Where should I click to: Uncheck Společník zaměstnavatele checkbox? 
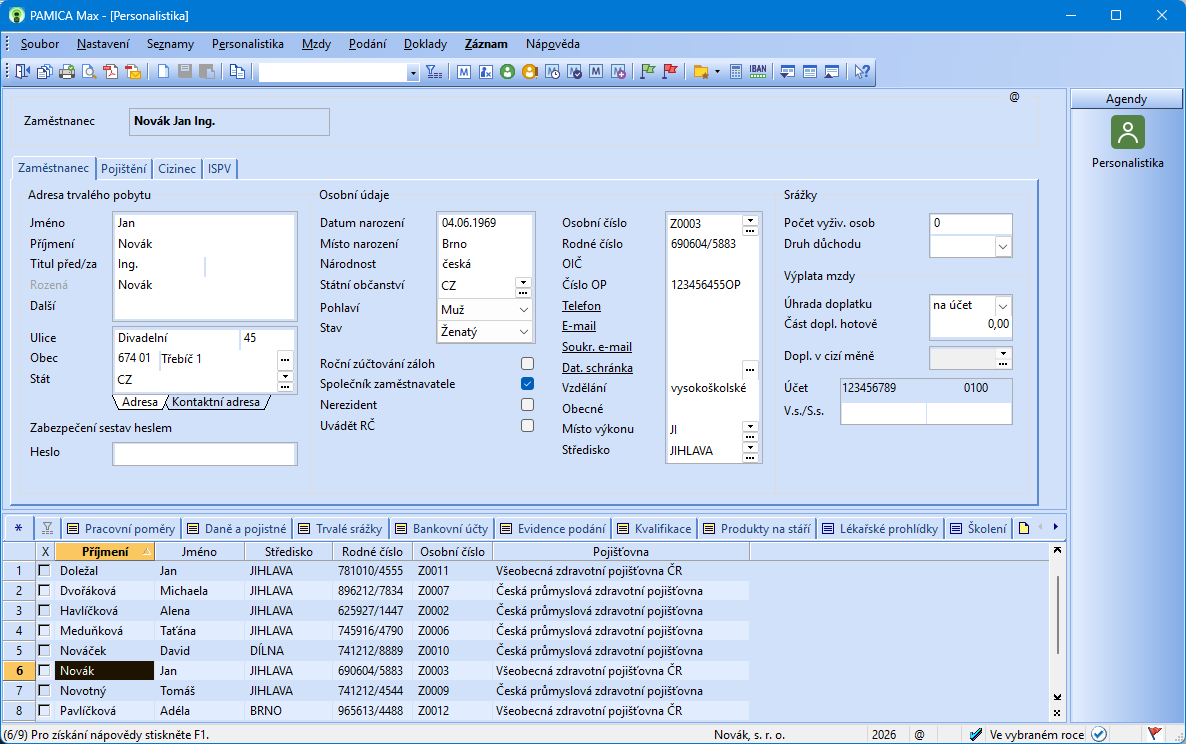click(x=527, y=384)
